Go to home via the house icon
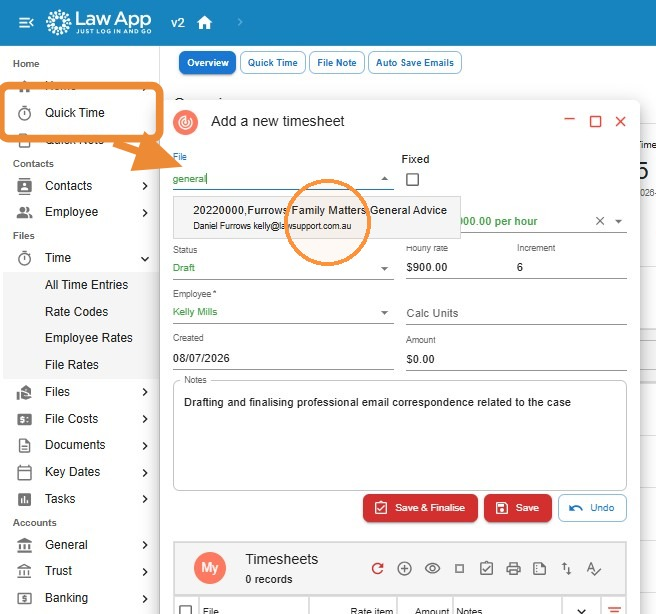The width and height of the screenshot is (656, 614). (204, 22)
